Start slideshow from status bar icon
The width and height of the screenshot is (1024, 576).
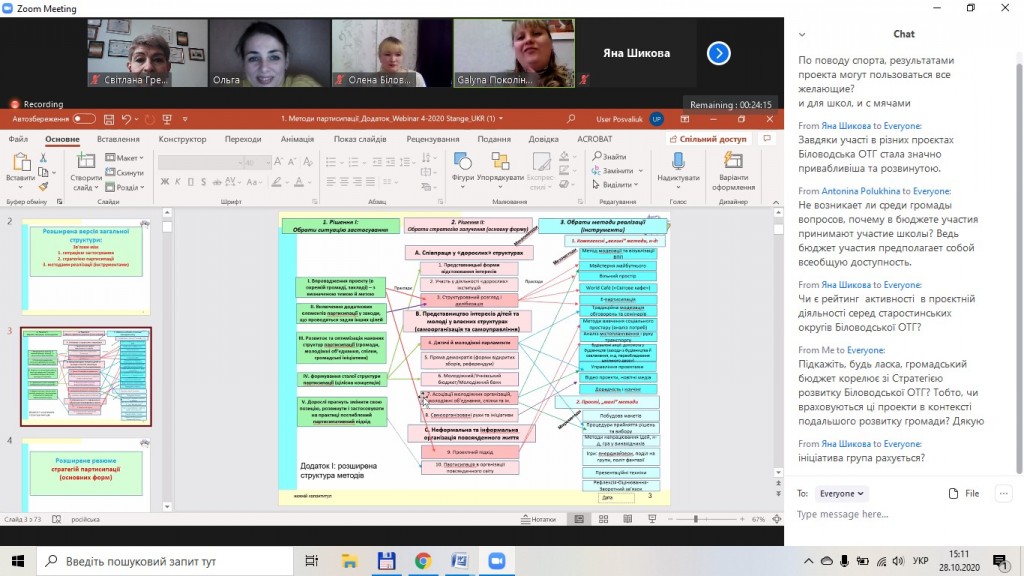coord(652,519)
